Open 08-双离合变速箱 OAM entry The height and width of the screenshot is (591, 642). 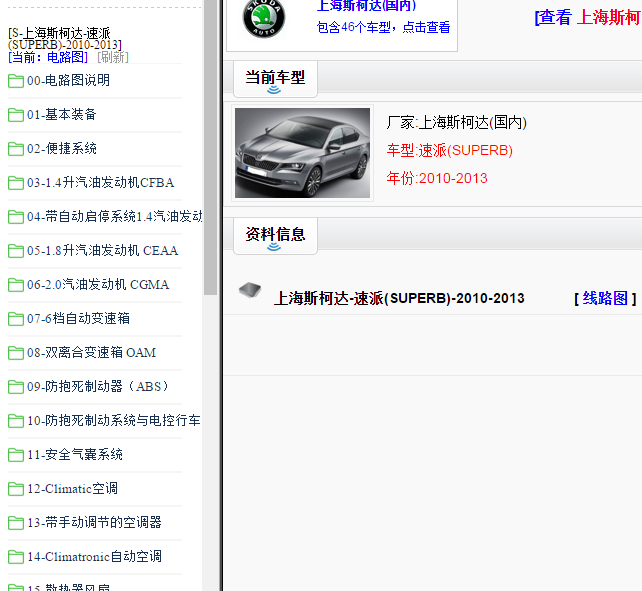tap(91, 352)
